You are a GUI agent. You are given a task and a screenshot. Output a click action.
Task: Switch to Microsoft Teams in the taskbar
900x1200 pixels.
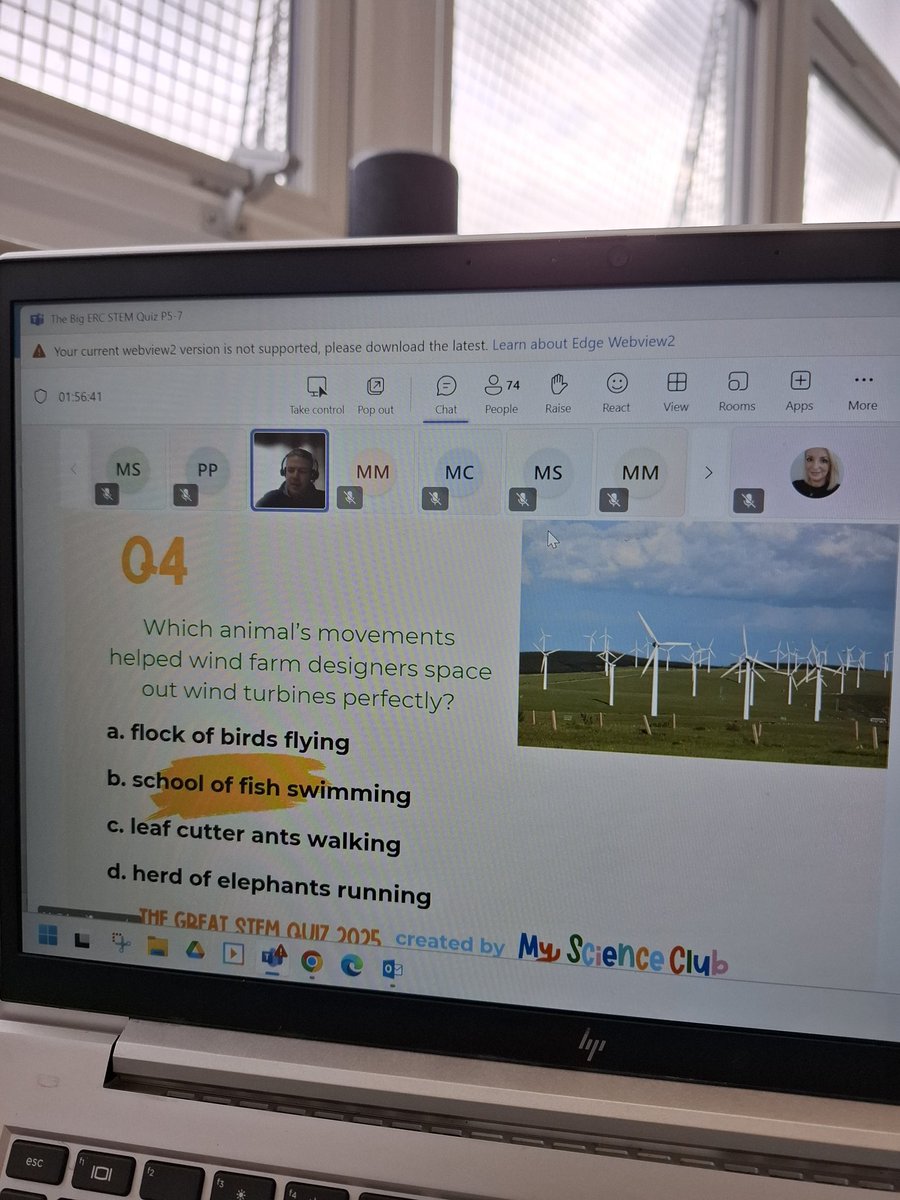coord(272,956)
